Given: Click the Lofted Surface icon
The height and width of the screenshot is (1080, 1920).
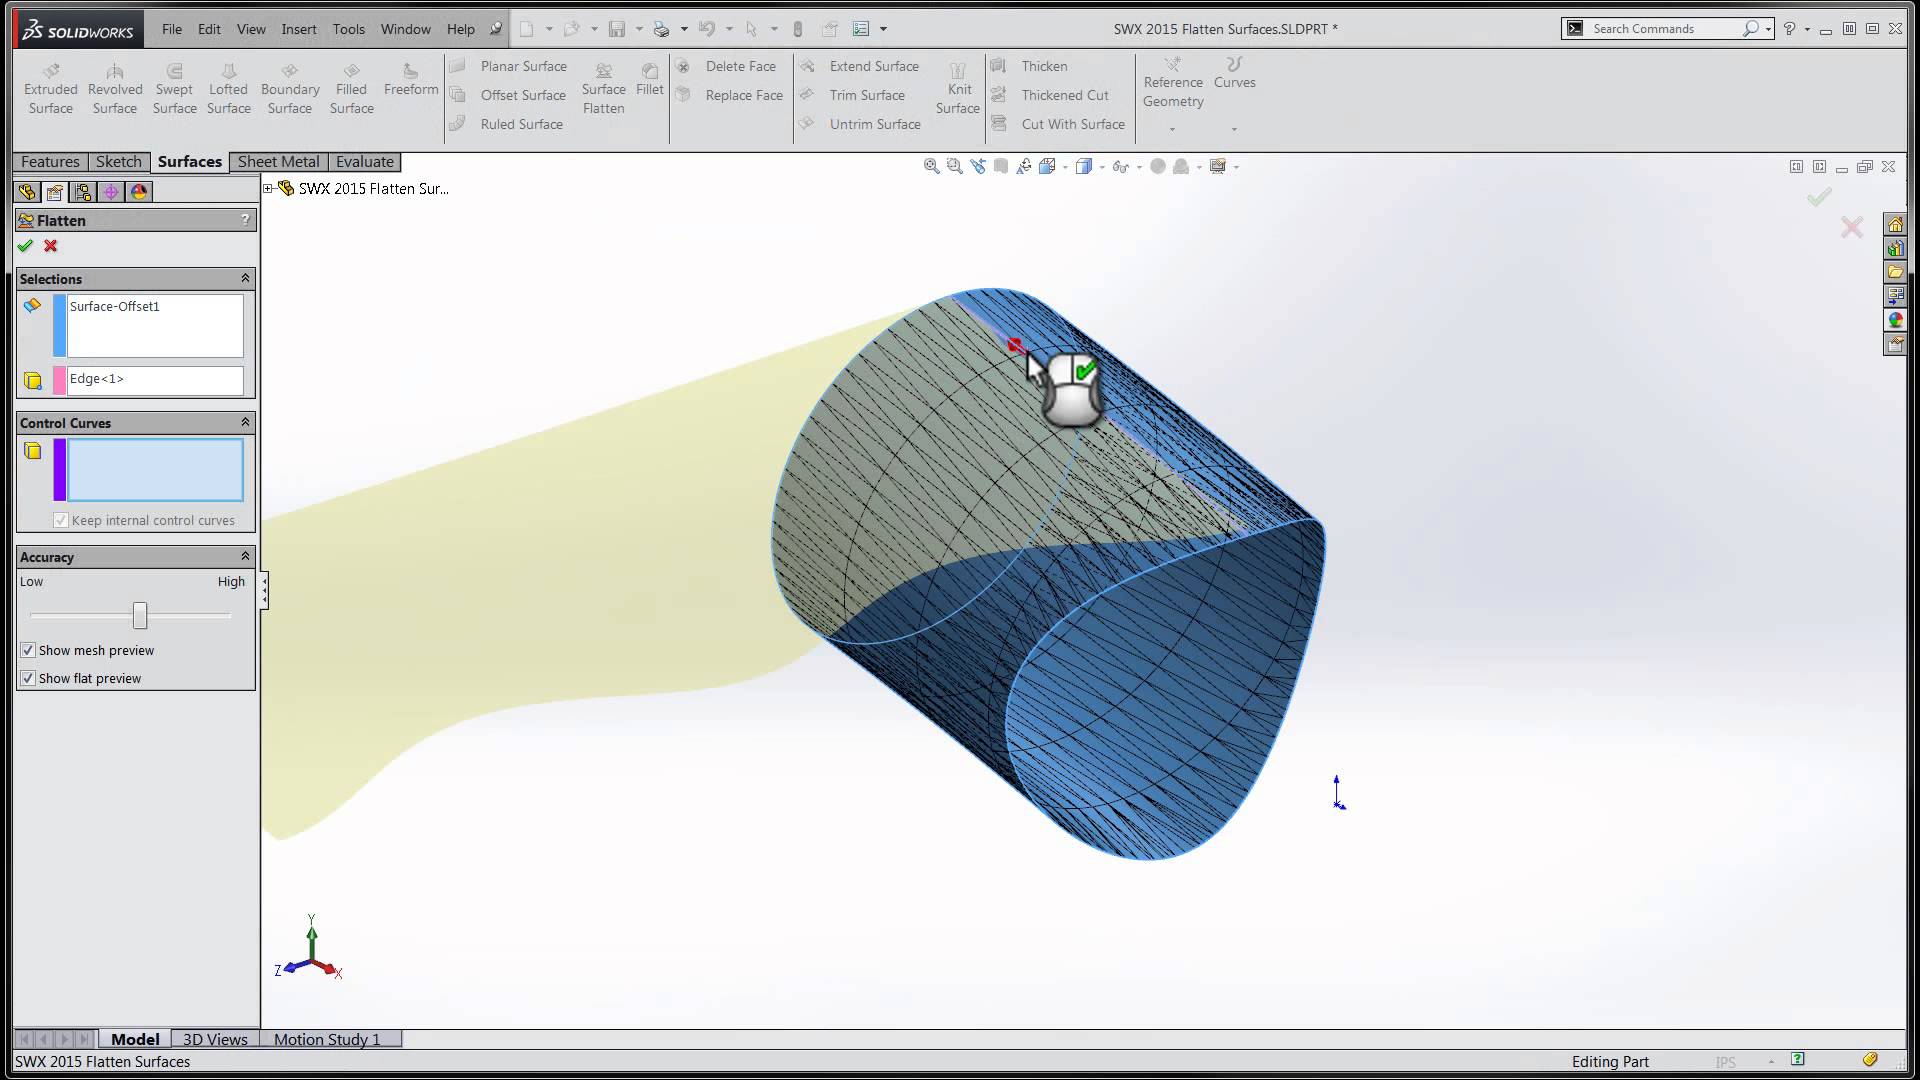Looking at the screenshot, I should [228, 72].
